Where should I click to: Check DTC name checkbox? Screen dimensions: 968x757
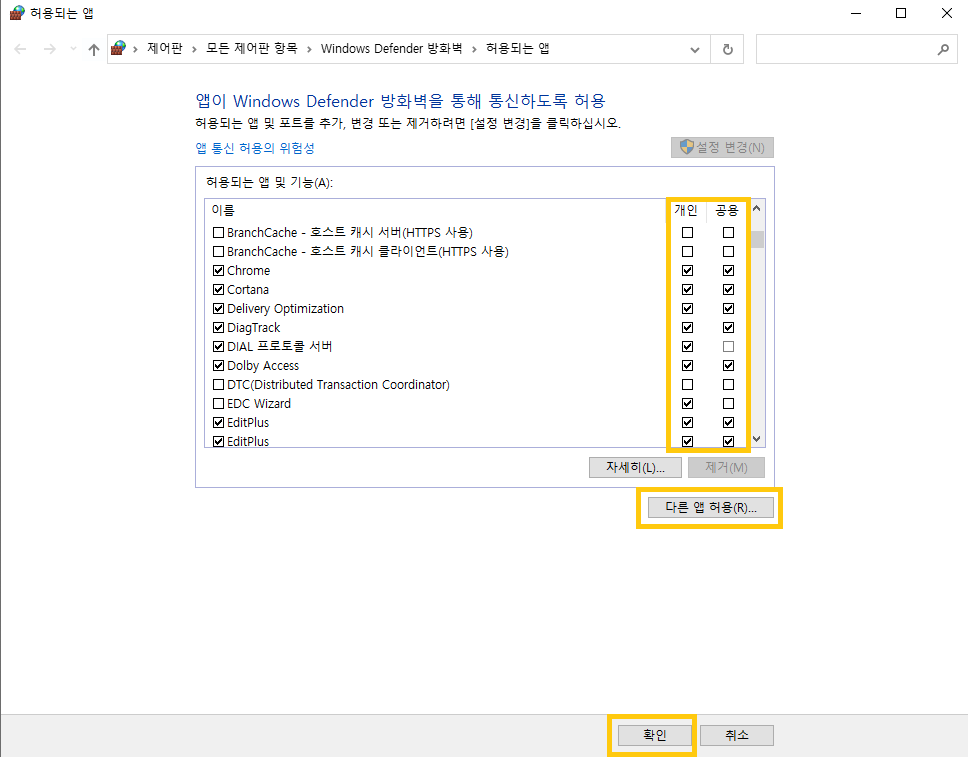point(218,385)
